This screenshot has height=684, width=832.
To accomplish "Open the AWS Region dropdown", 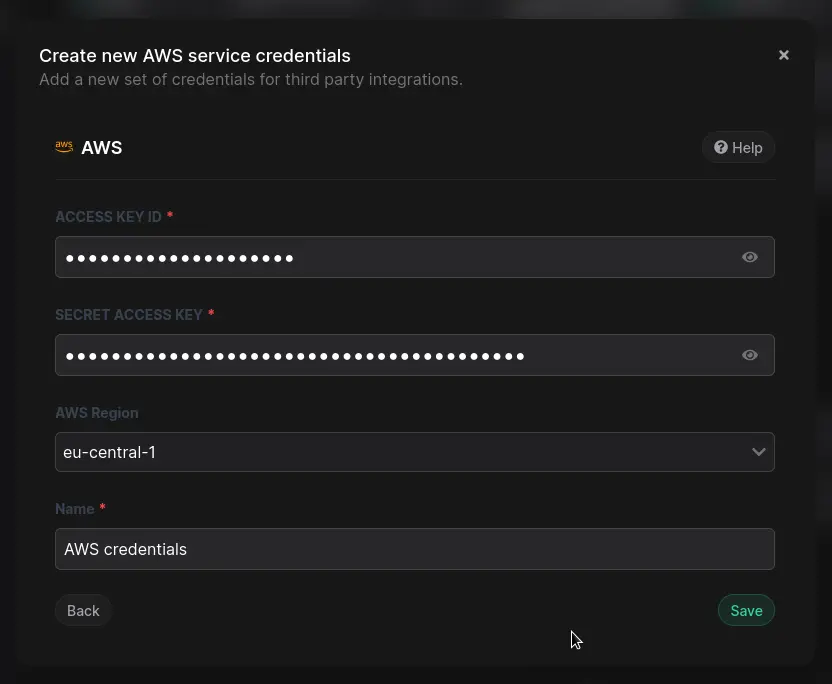I will click(x=400, y=452).
